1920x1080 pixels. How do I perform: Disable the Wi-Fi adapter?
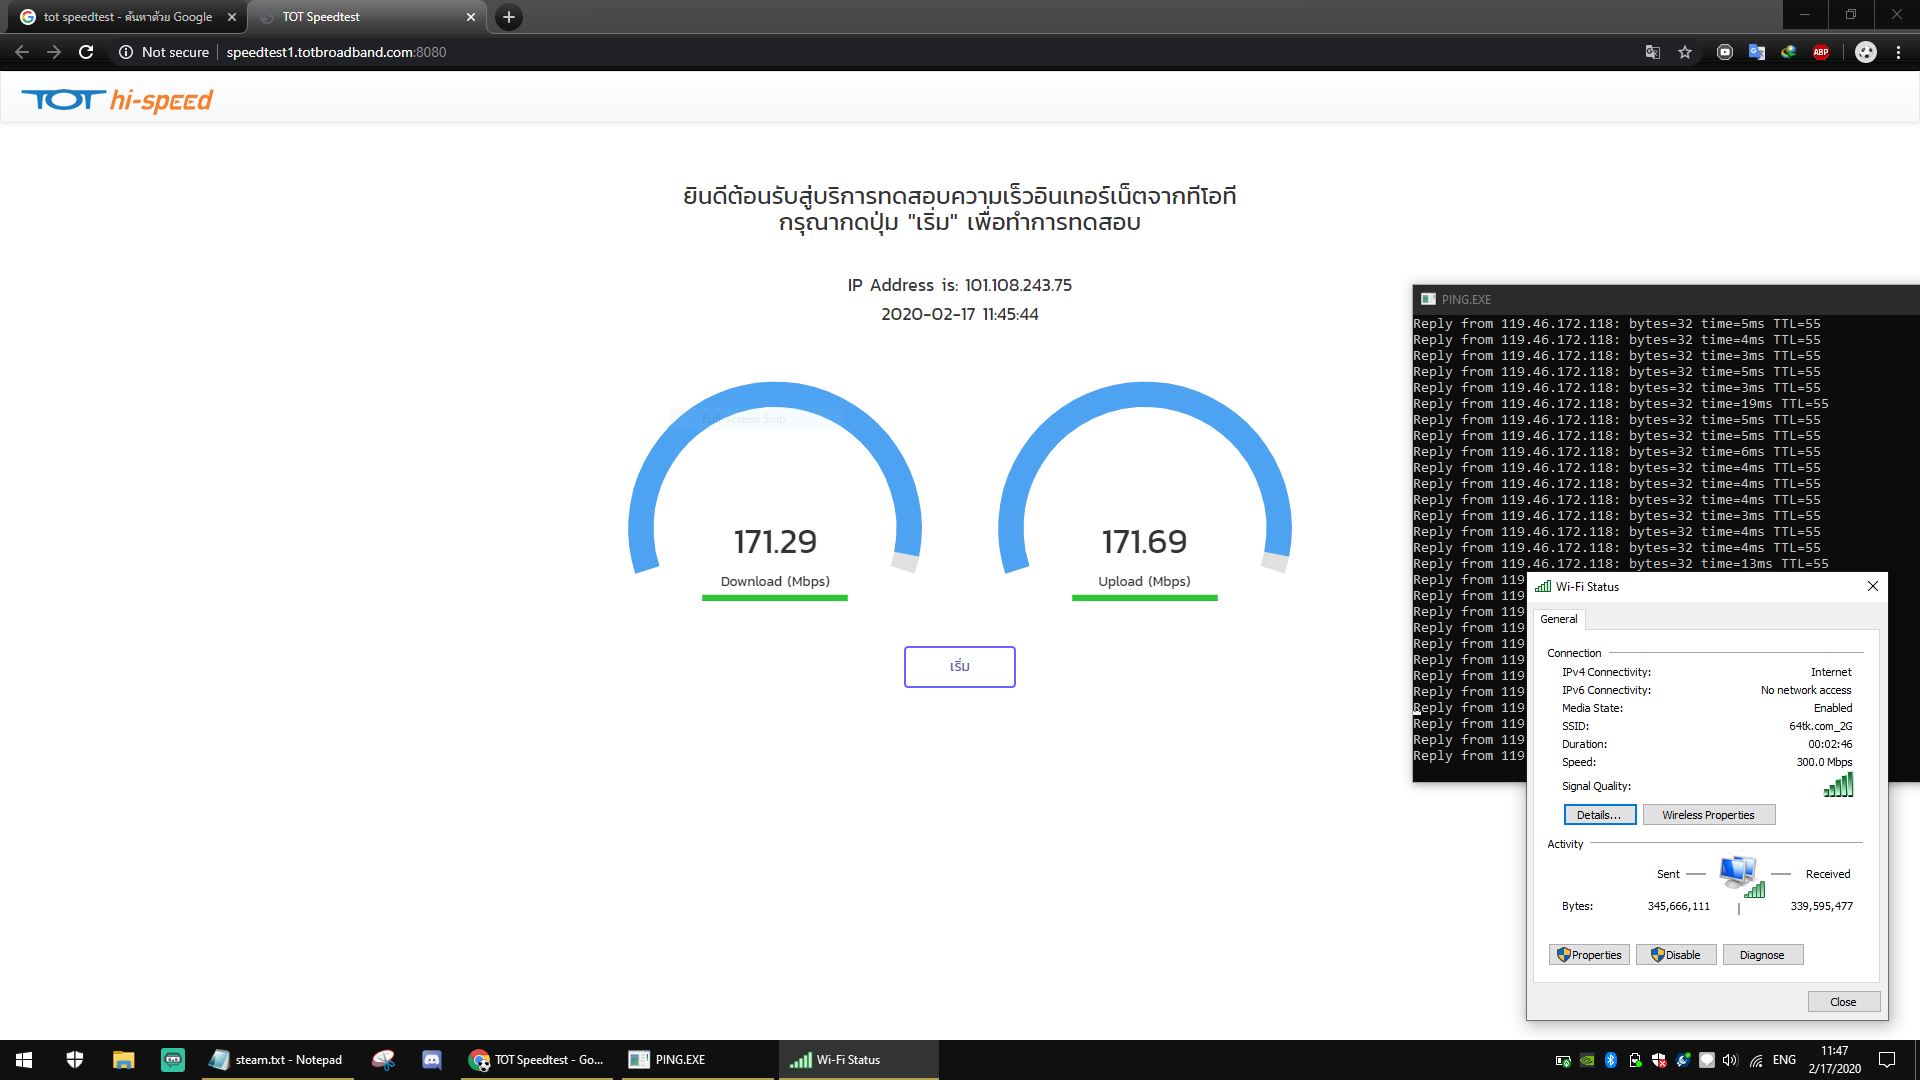coord(1676,955)
